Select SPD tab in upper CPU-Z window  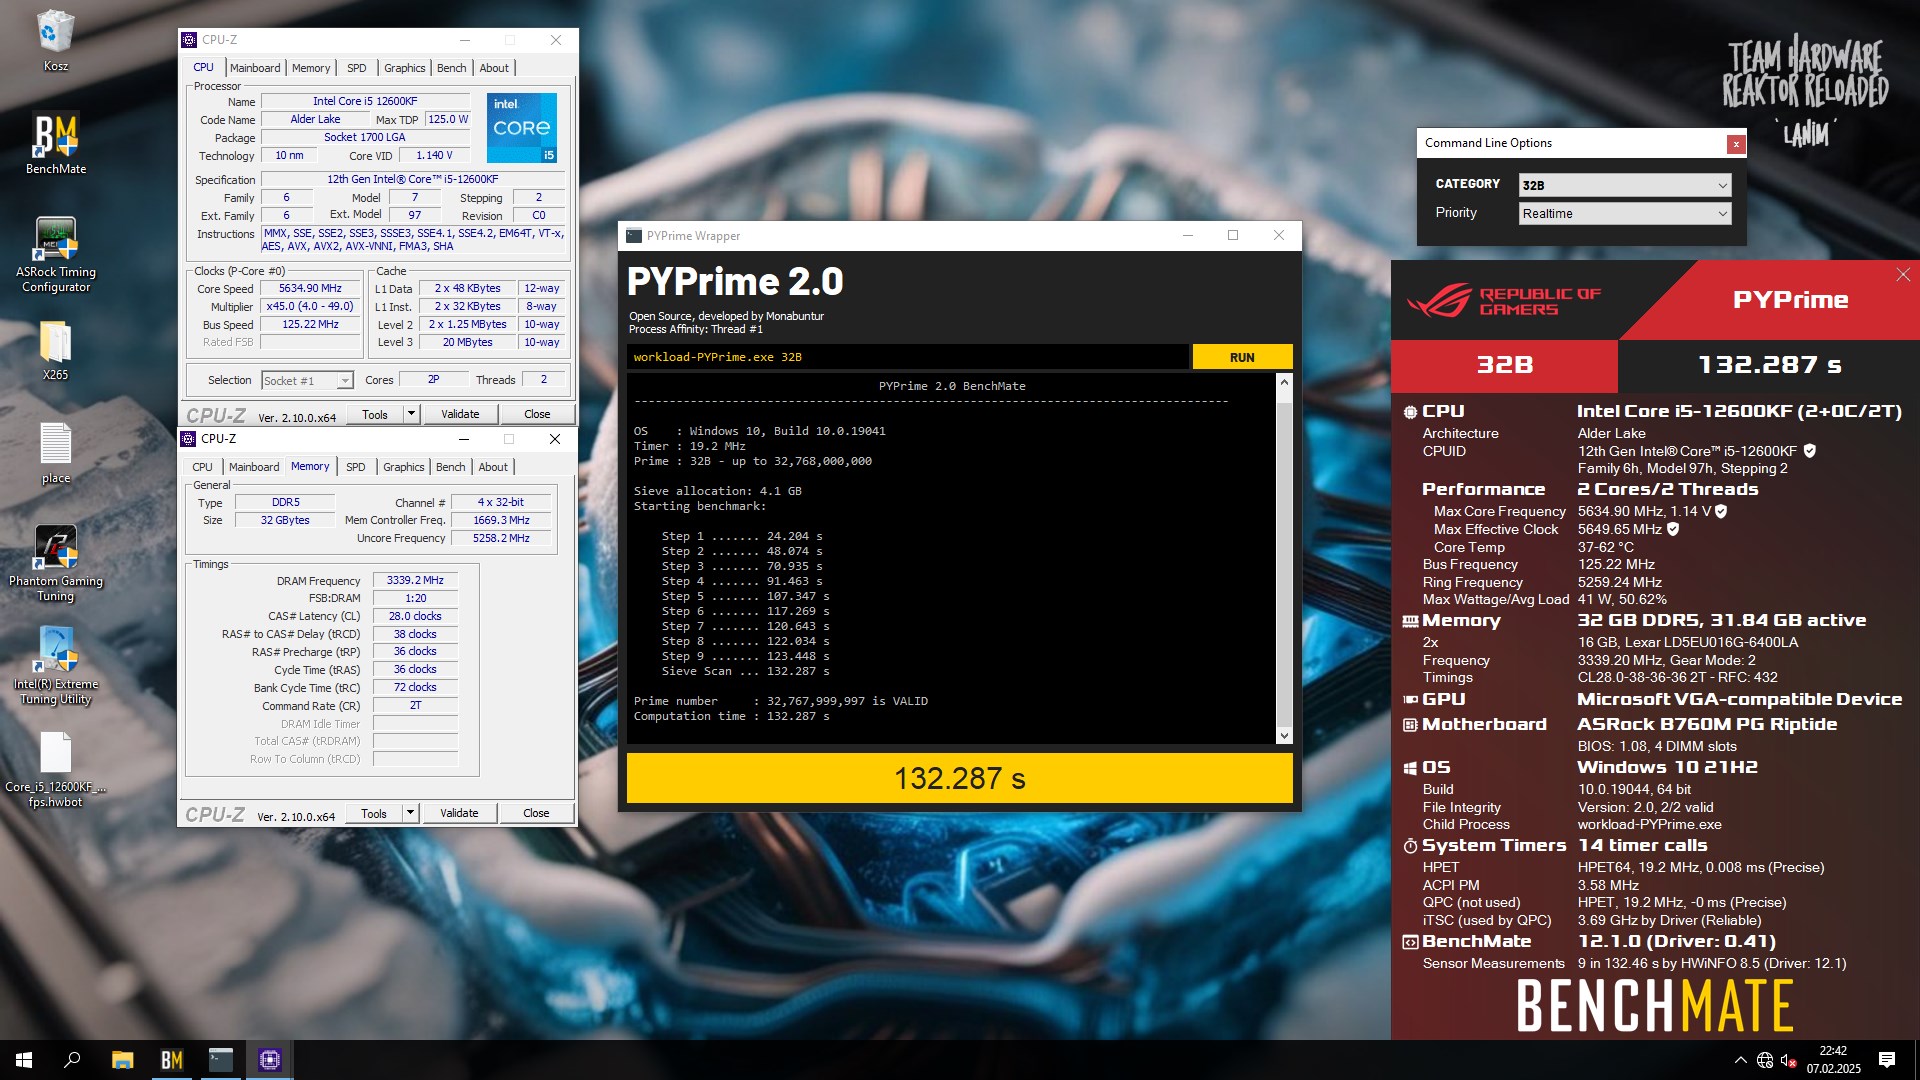click(x=357, y=68)
